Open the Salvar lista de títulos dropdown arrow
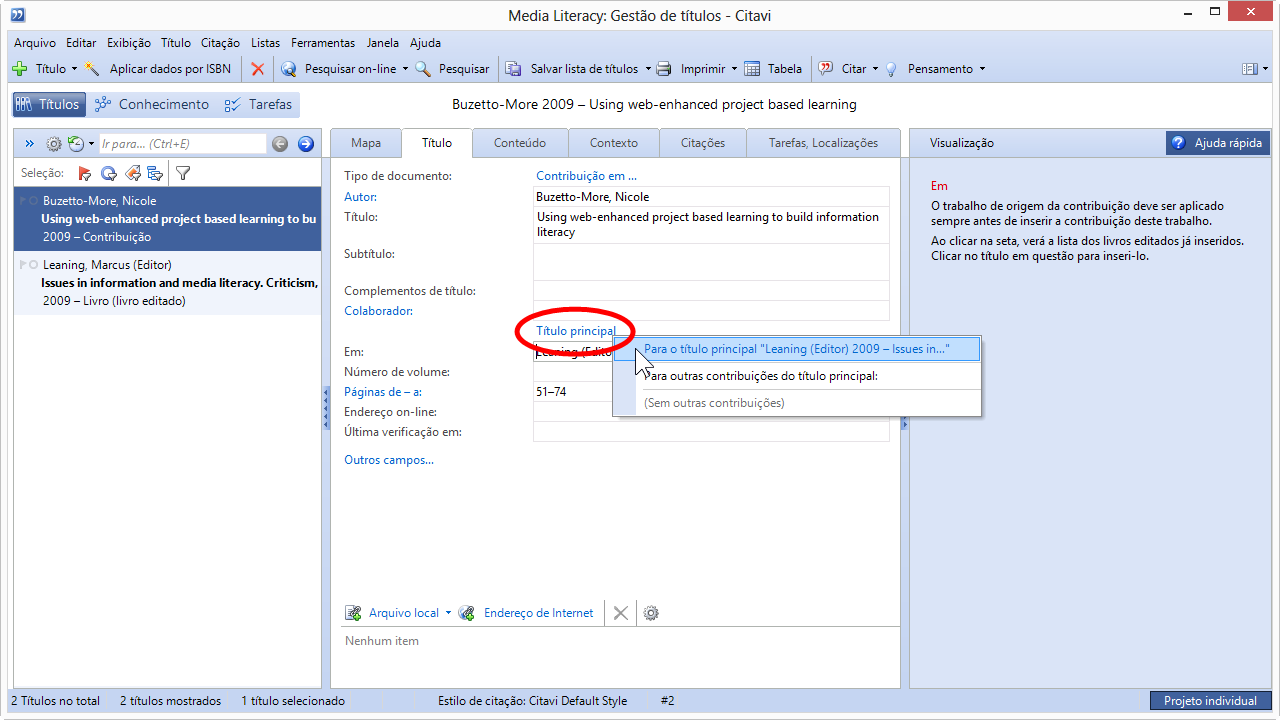The width and height of the screenshot is (1280, 720). (x=647, y=69)
